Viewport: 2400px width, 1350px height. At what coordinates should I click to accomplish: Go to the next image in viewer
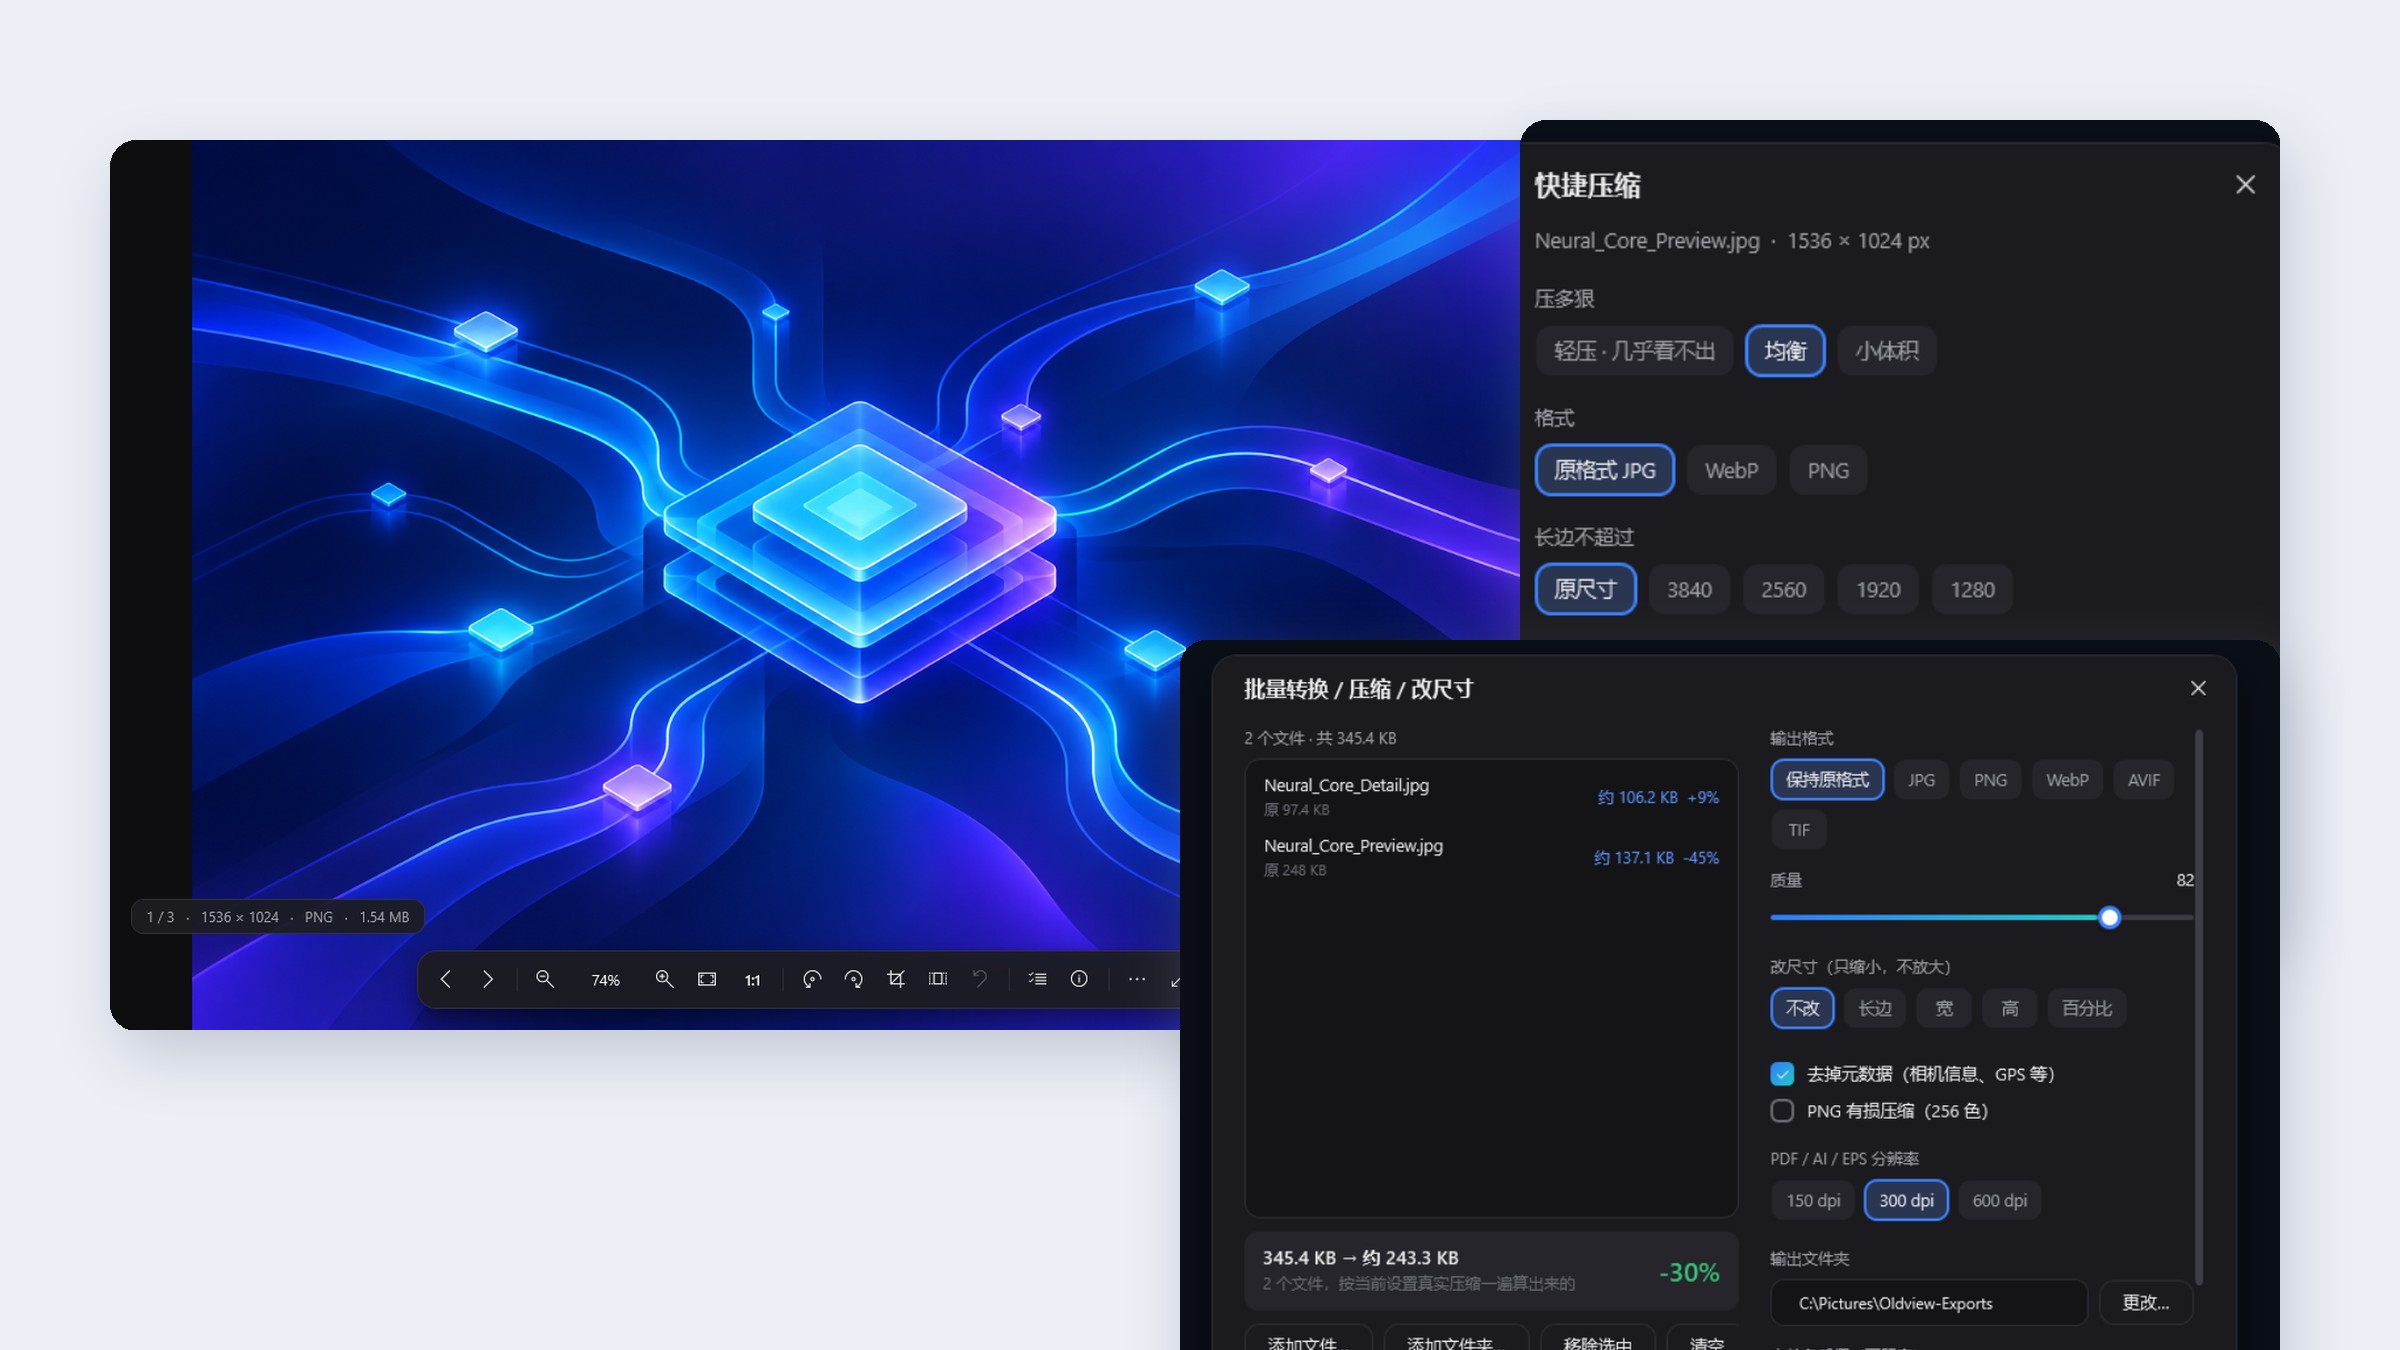[x=488, y=979]
